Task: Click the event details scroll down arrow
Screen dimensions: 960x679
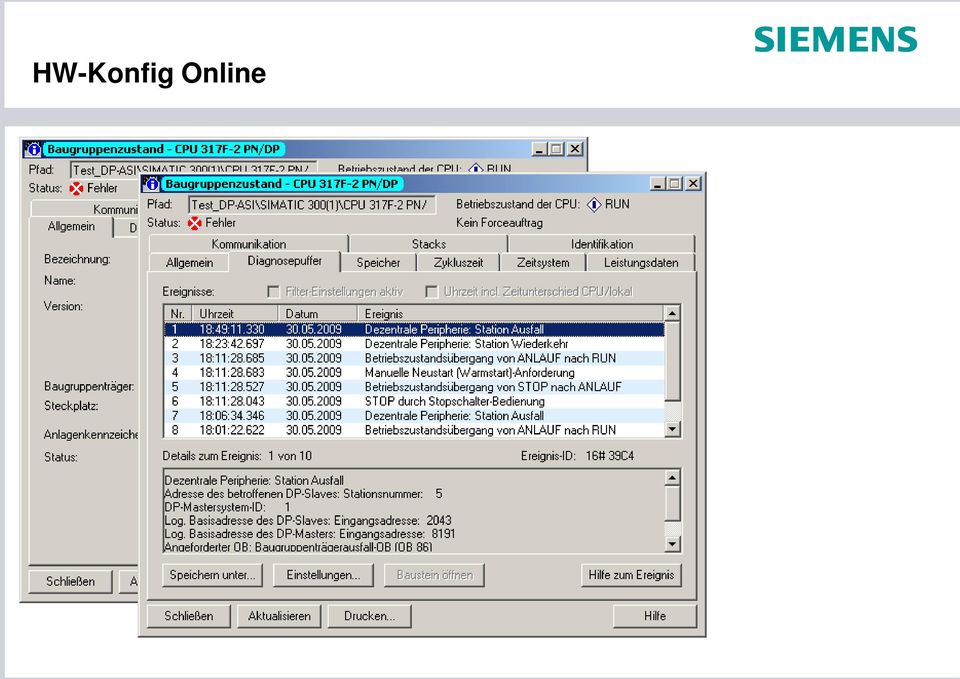Action: (x=672, y=544)
